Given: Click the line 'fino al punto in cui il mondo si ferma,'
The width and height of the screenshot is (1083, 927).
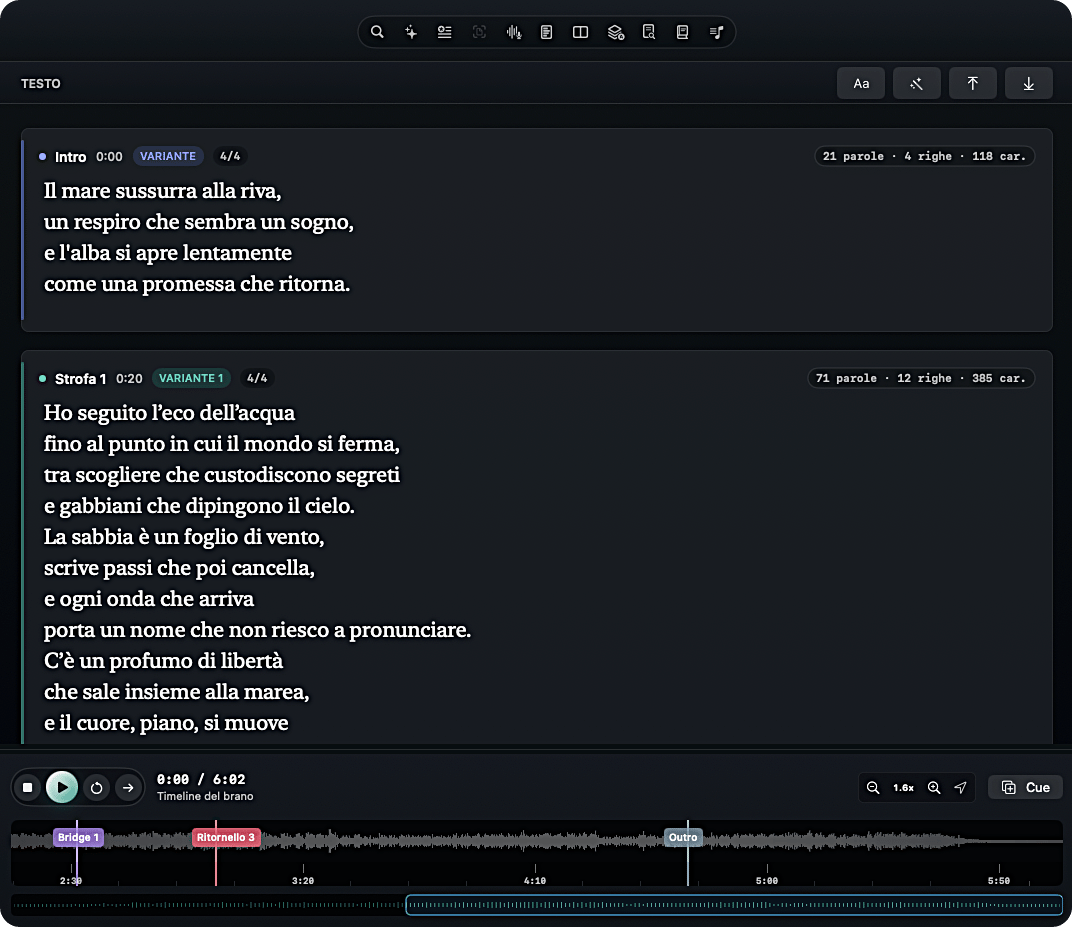Looking at the screenshot, I should [222, 443].
